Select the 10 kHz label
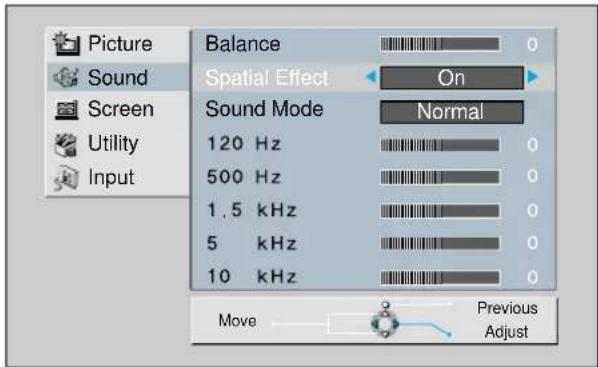This screenshot has width=598, height=367. point(252,276)
